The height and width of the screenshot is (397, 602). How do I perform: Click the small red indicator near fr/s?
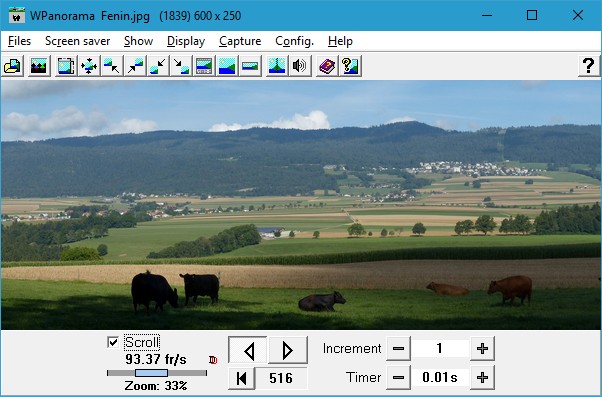(x=213, y=360)
